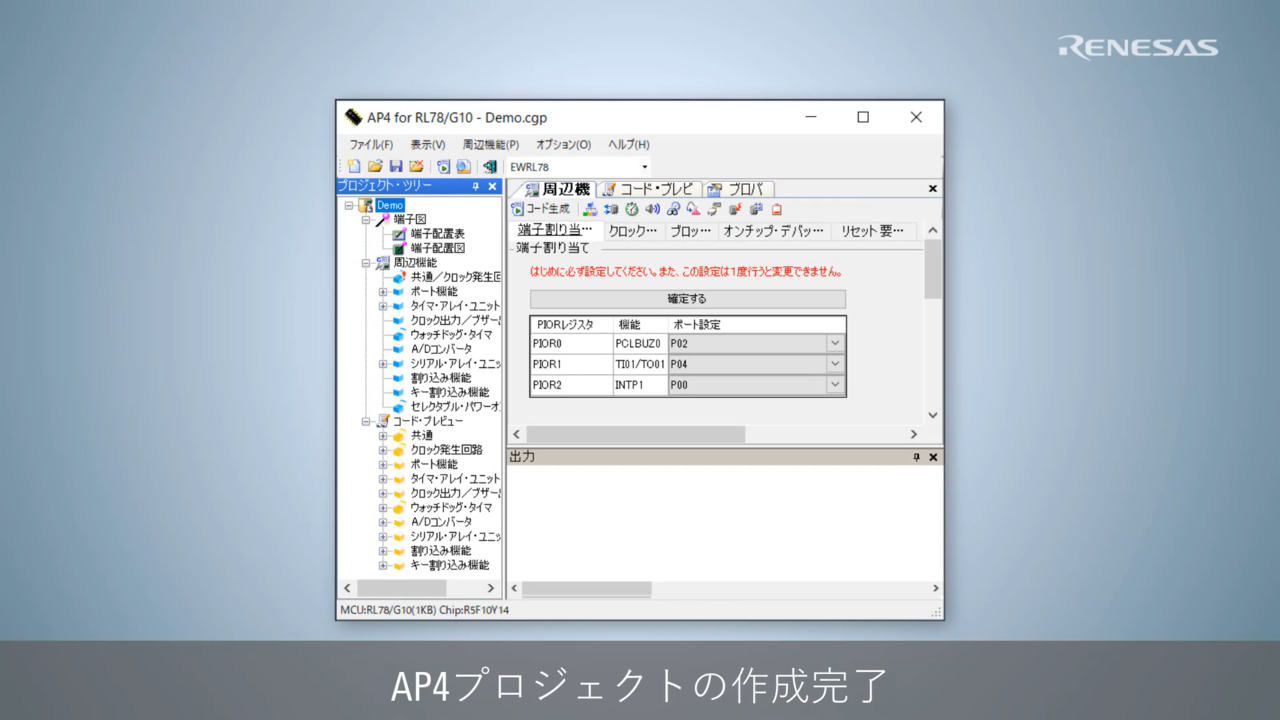1280x720 pixels.
Task: Click the project tree horizontal scrollbar right arrow
Action: click(x=491, y=589)
